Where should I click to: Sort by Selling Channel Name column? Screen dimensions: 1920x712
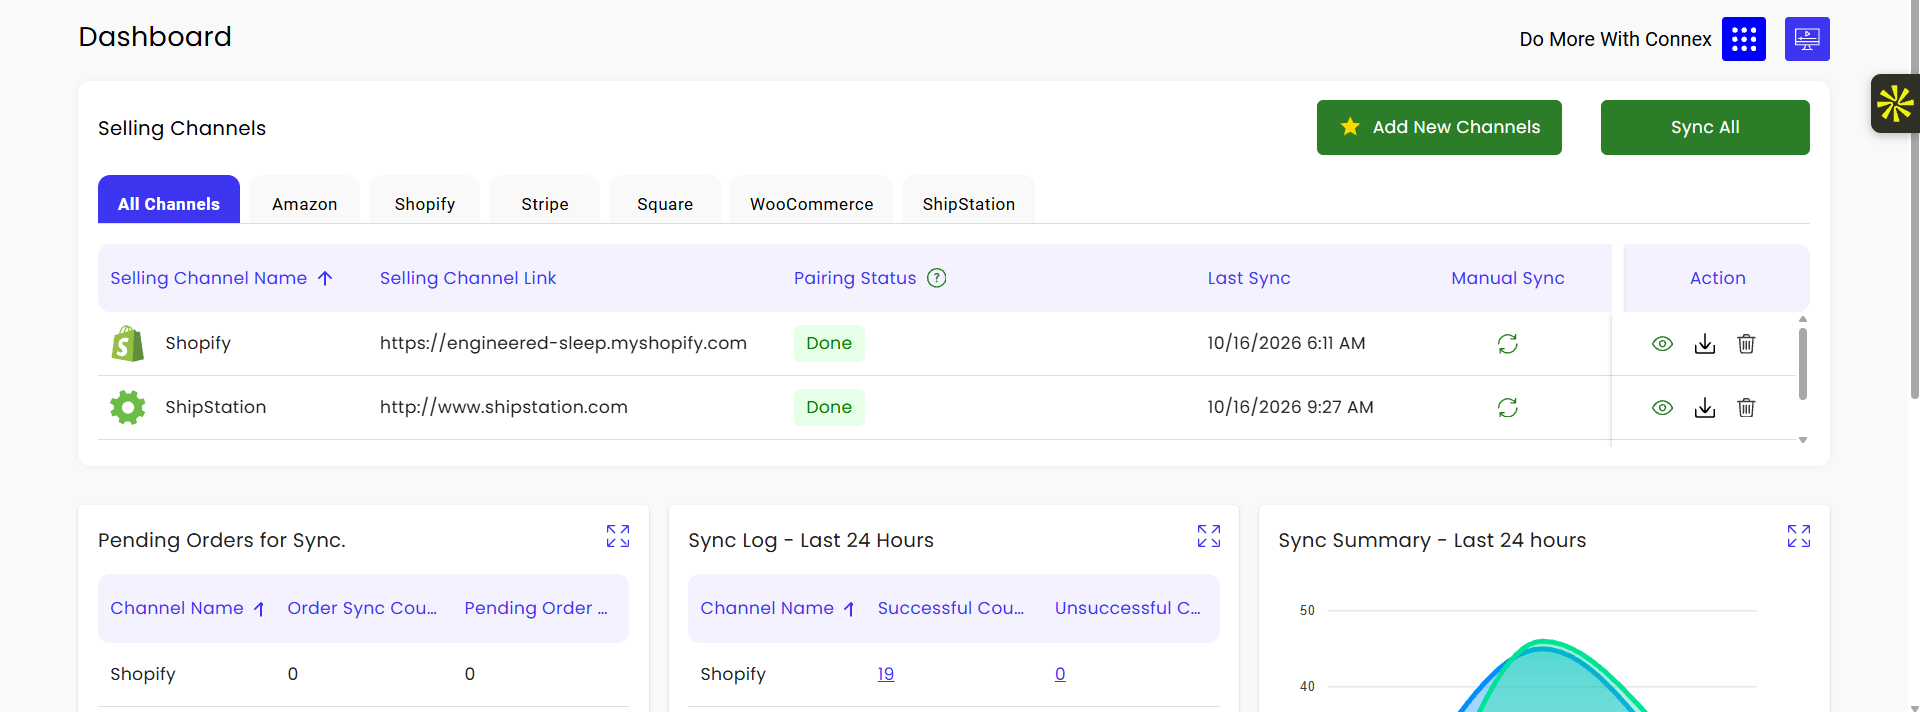coord(221,278)
